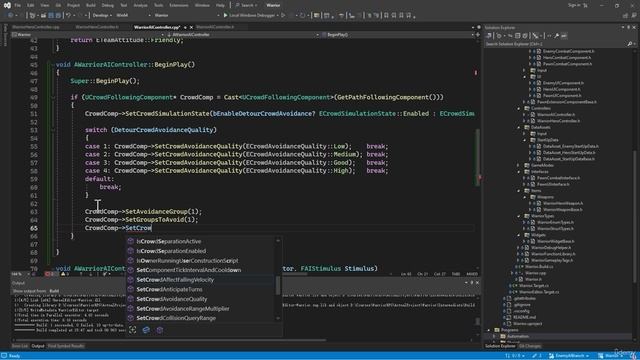Click Solution Explorer show all files icon
This screenshot has width=640, height=360.
point(525,36)
